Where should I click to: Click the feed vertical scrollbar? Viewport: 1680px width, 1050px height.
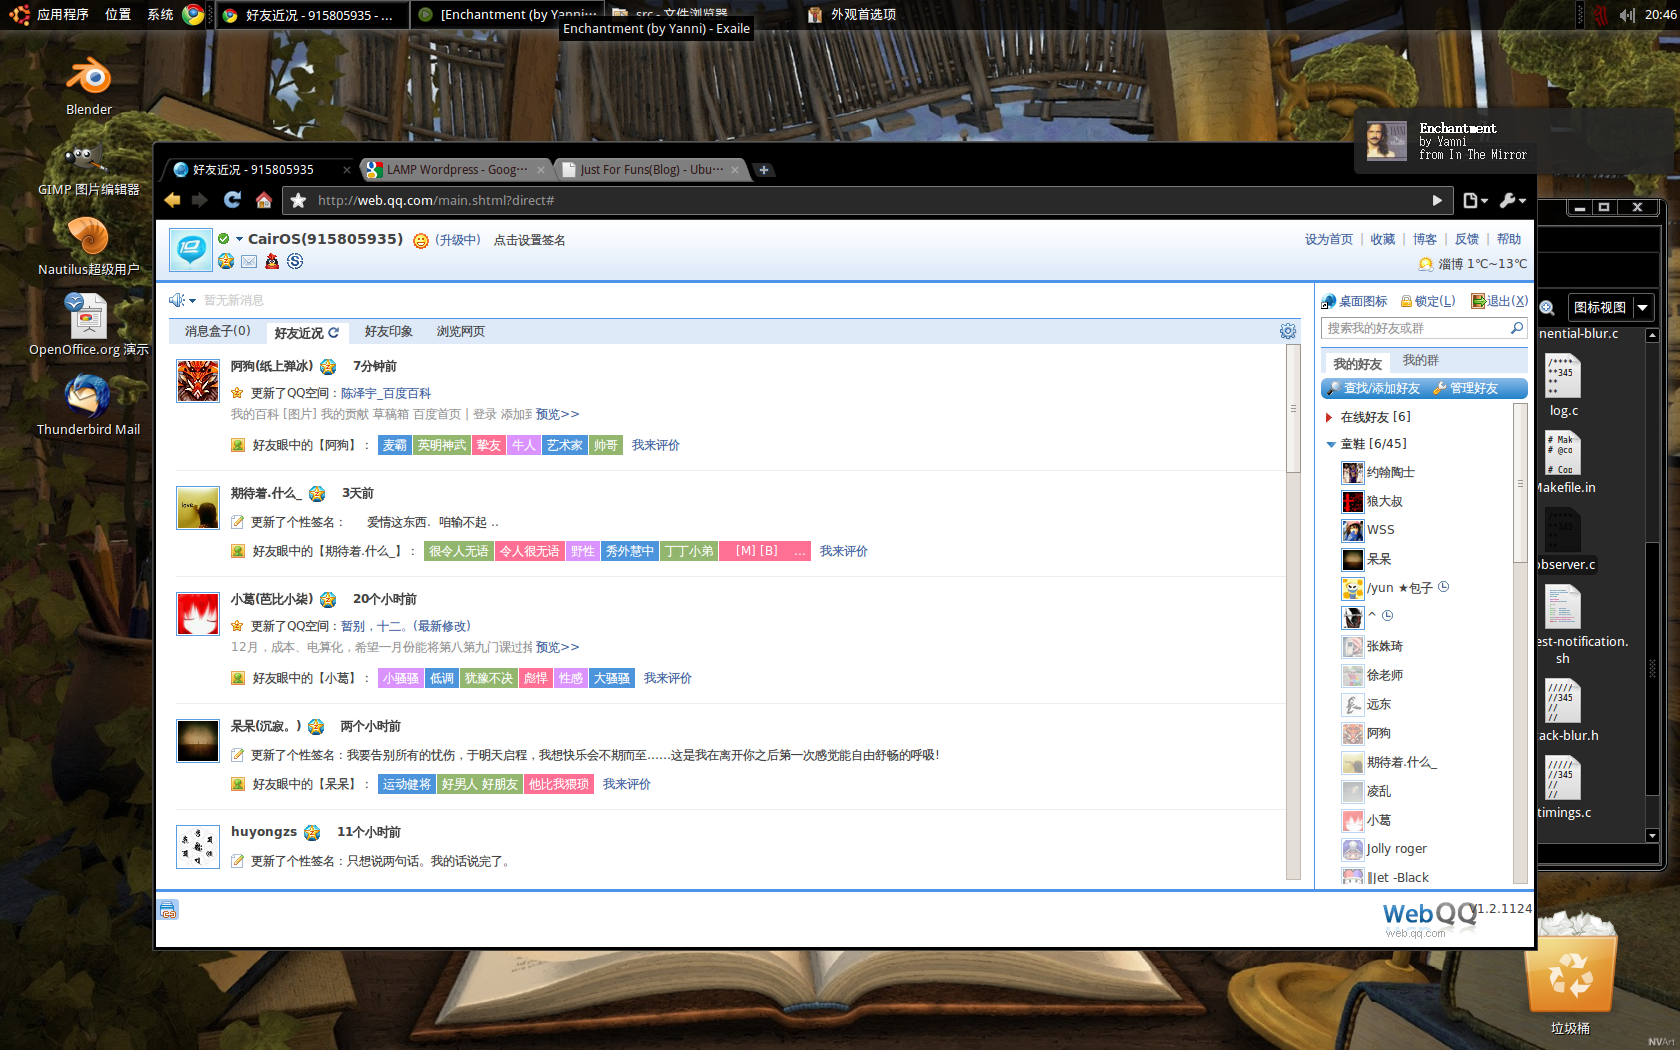click(1293, 408)
